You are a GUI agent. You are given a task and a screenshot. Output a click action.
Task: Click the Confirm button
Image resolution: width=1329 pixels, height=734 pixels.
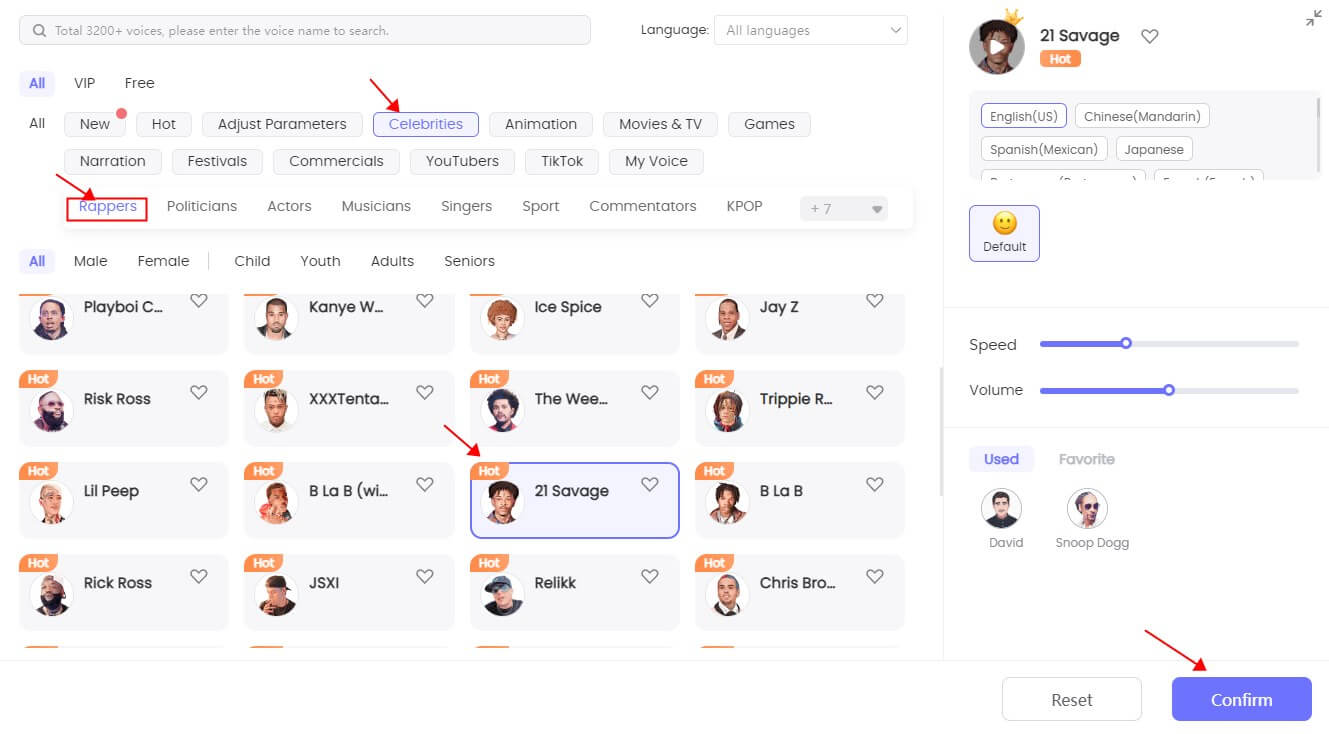[1241, 699]
